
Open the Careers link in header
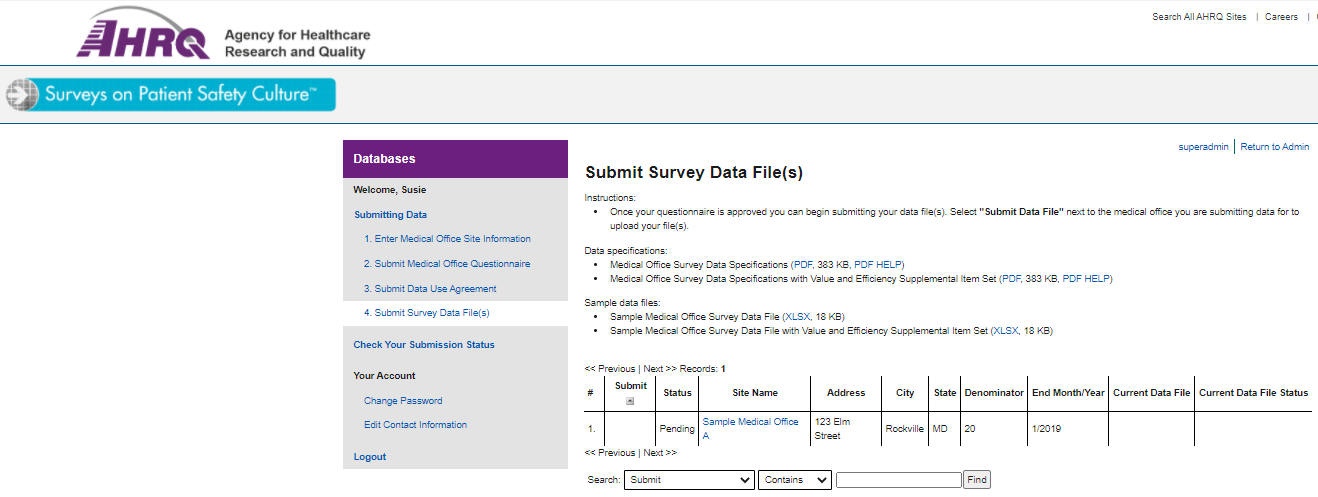1281,17
